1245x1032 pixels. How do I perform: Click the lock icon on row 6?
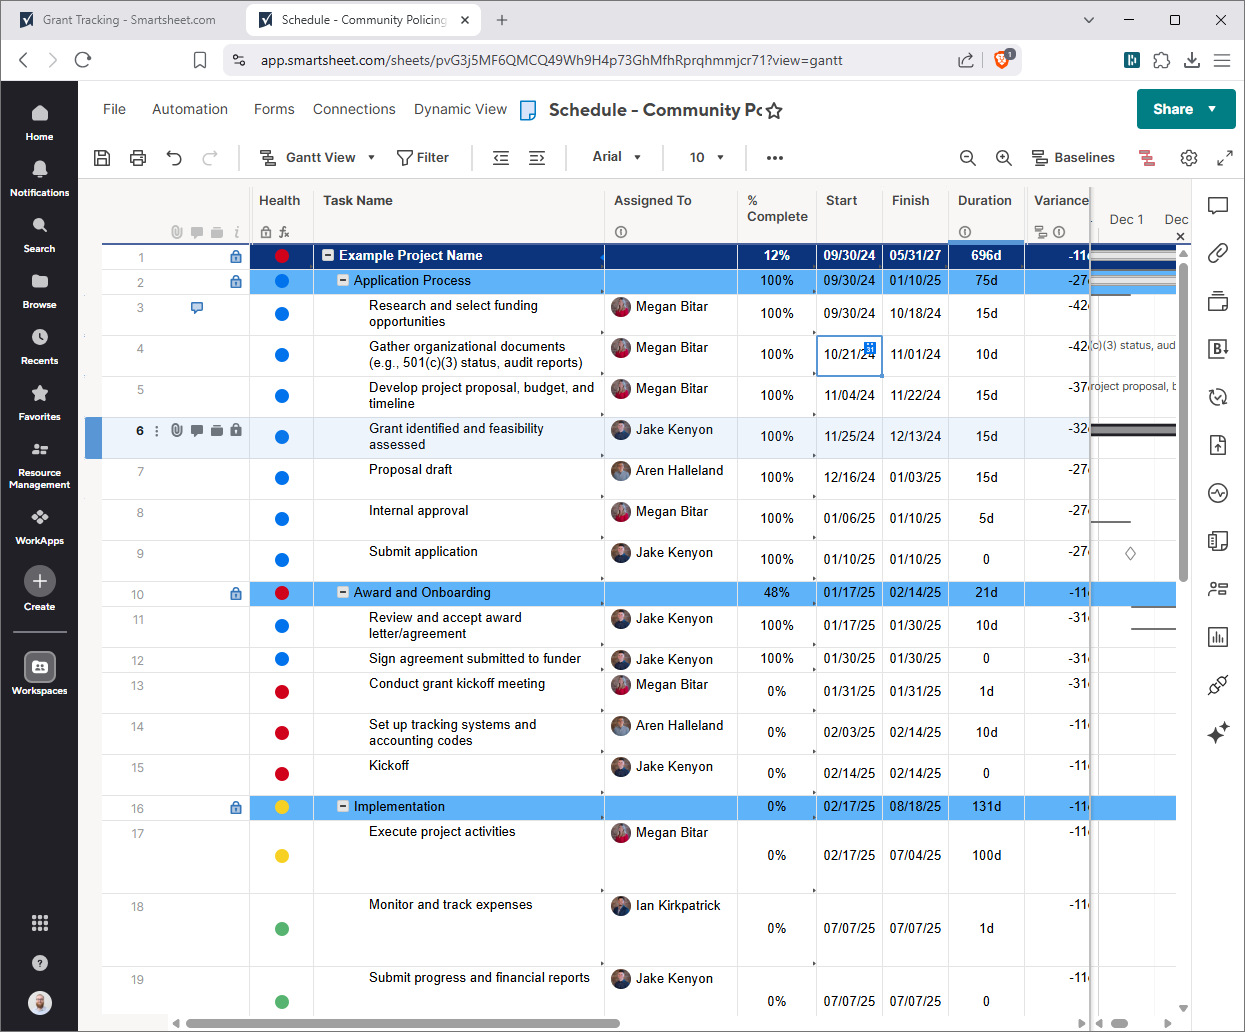point(236,430)
